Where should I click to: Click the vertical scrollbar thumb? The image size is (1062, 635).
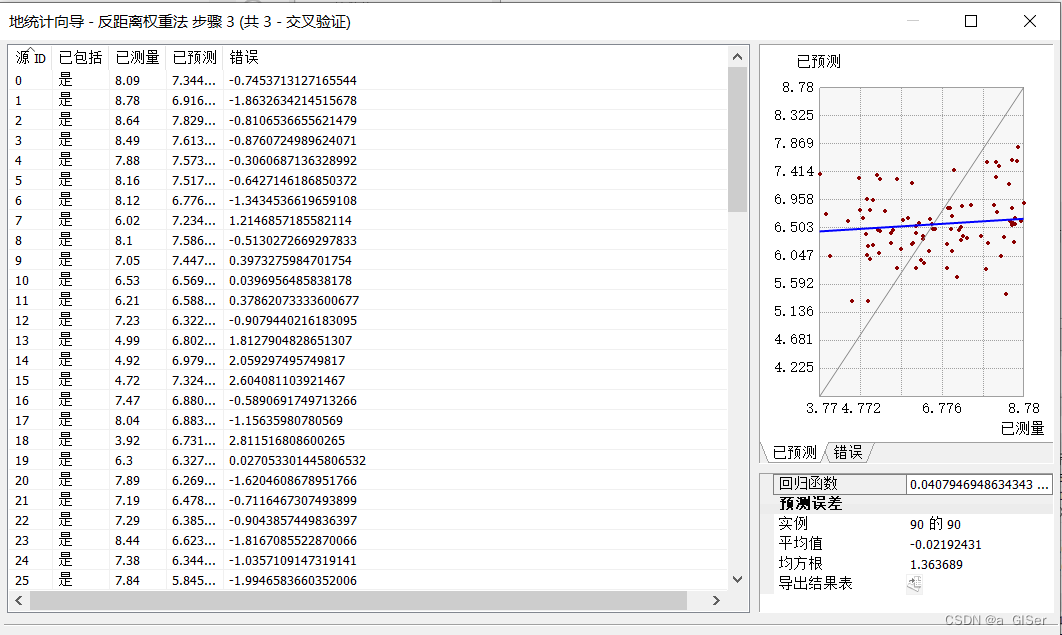[738, 139]
